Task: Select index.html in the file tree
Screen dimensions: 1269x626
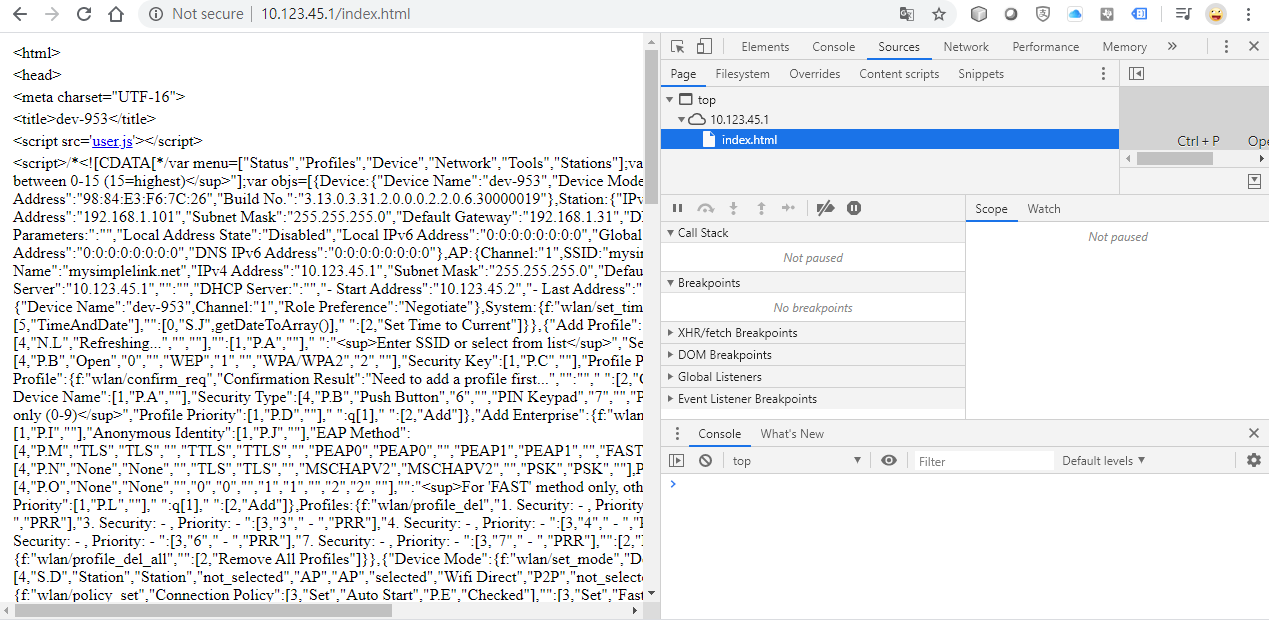Action: coord(890,140)
